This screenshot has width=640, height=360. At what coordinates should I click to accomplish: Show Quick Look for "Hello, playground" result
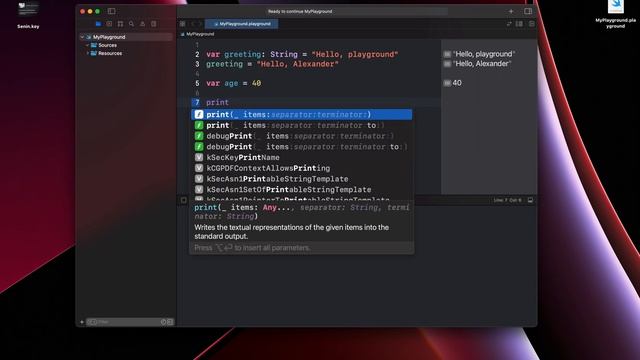pyautogui.click(x=447, y=54)
